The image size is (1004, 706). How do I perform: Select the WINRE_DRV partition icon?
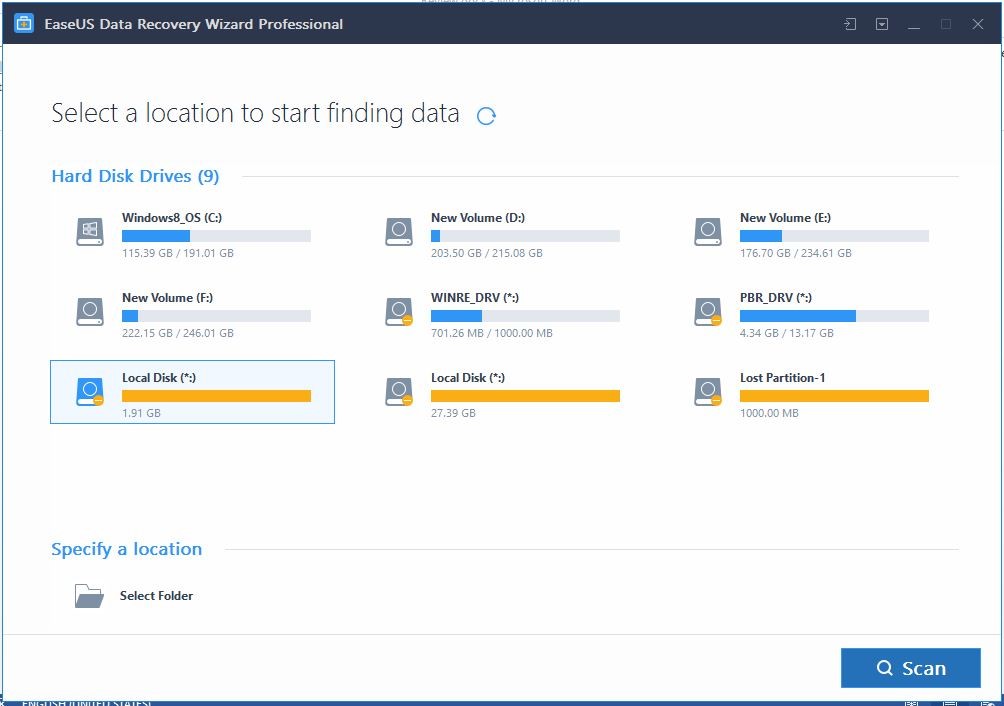click(x=399, y=311)
